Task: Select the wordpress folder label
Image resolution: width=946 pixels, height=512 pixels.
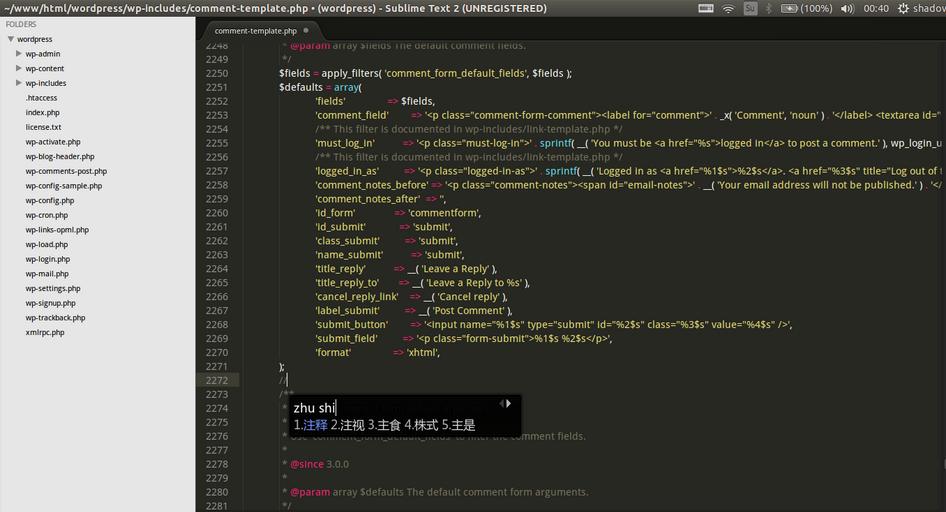Action: 34,39
